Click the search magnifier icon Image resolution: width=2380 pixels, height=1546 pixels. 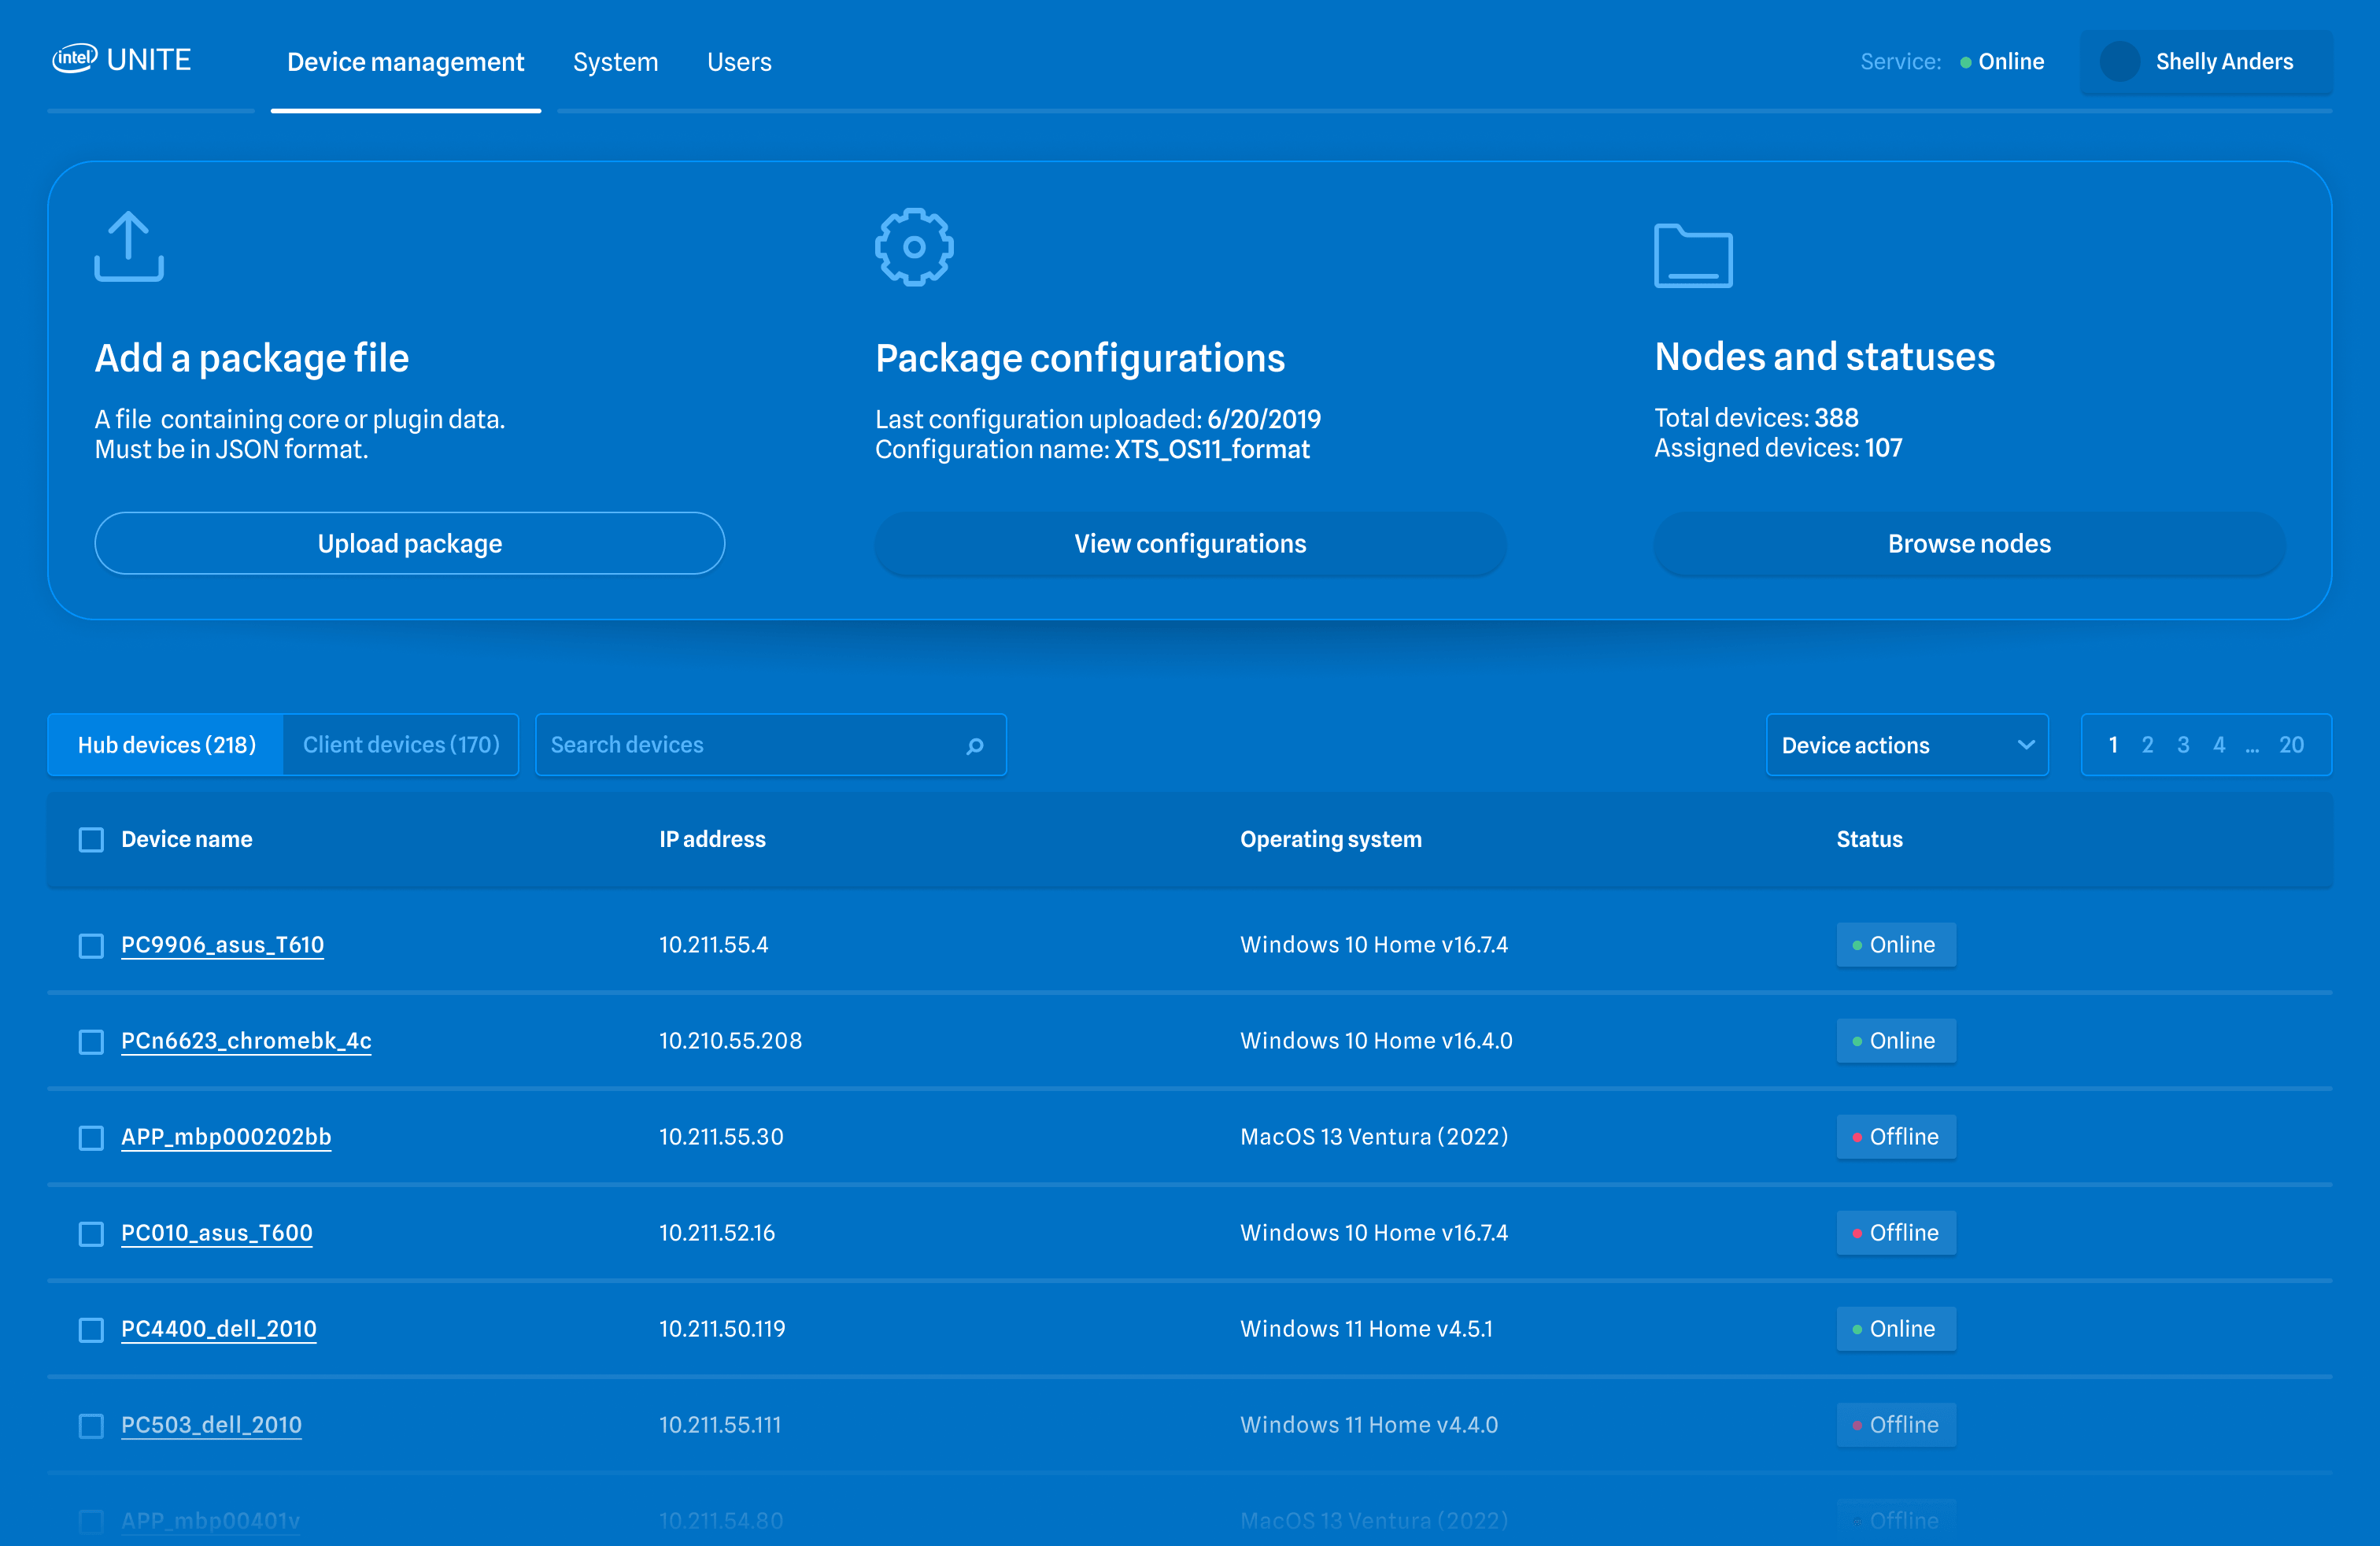pyautogui.click(x=975, y=746)
